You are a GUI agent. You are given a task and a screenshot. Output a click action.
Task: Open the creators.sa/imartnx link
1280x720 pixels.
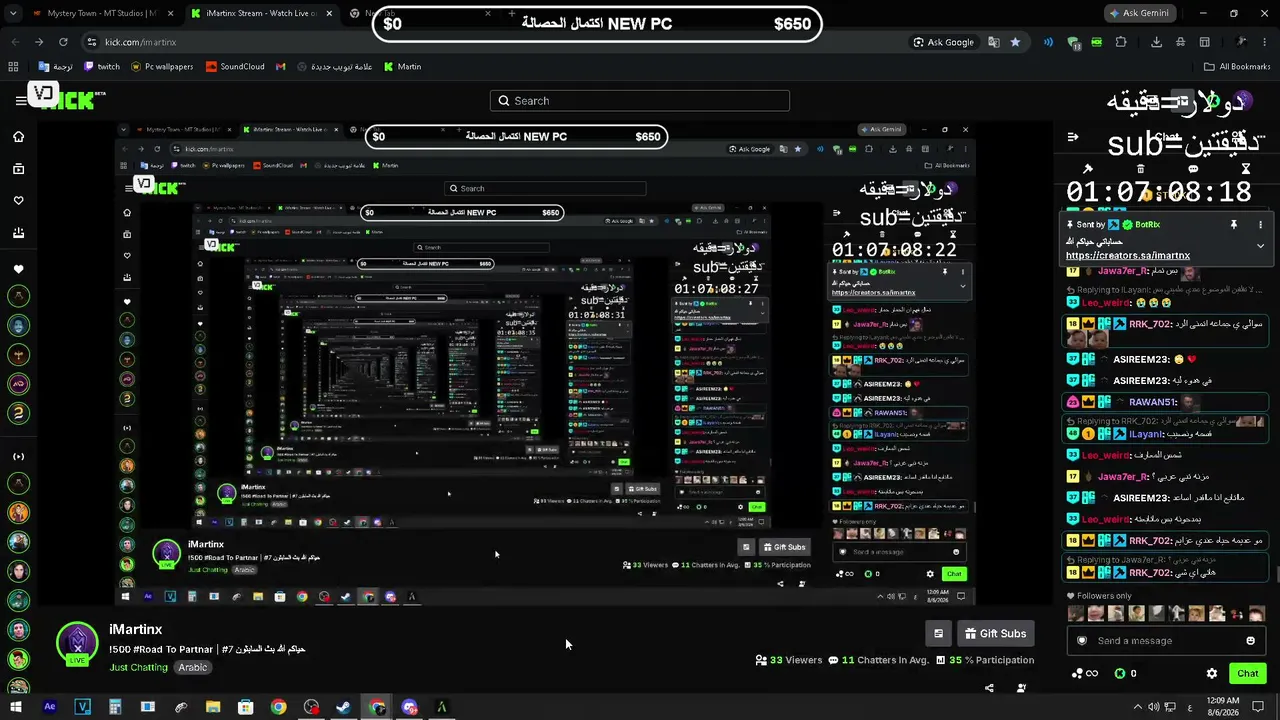(x=1128, y=256)
